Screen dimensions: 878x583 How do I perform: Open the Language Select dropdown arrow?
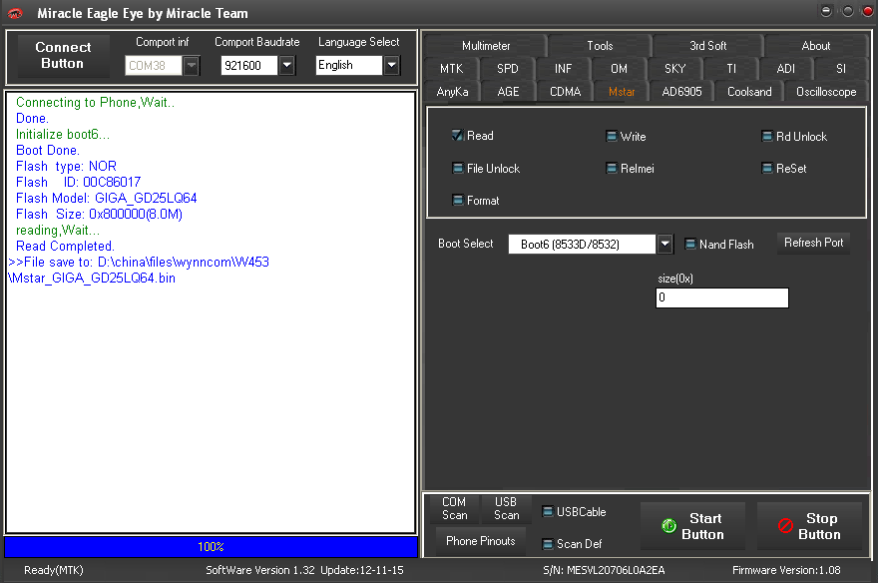pyautogui.click(x=391, y=66)
